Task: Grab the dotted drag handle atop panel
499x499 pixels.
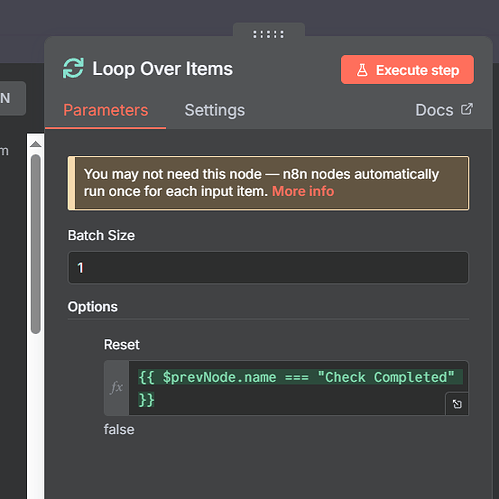Action: (268, 34)
